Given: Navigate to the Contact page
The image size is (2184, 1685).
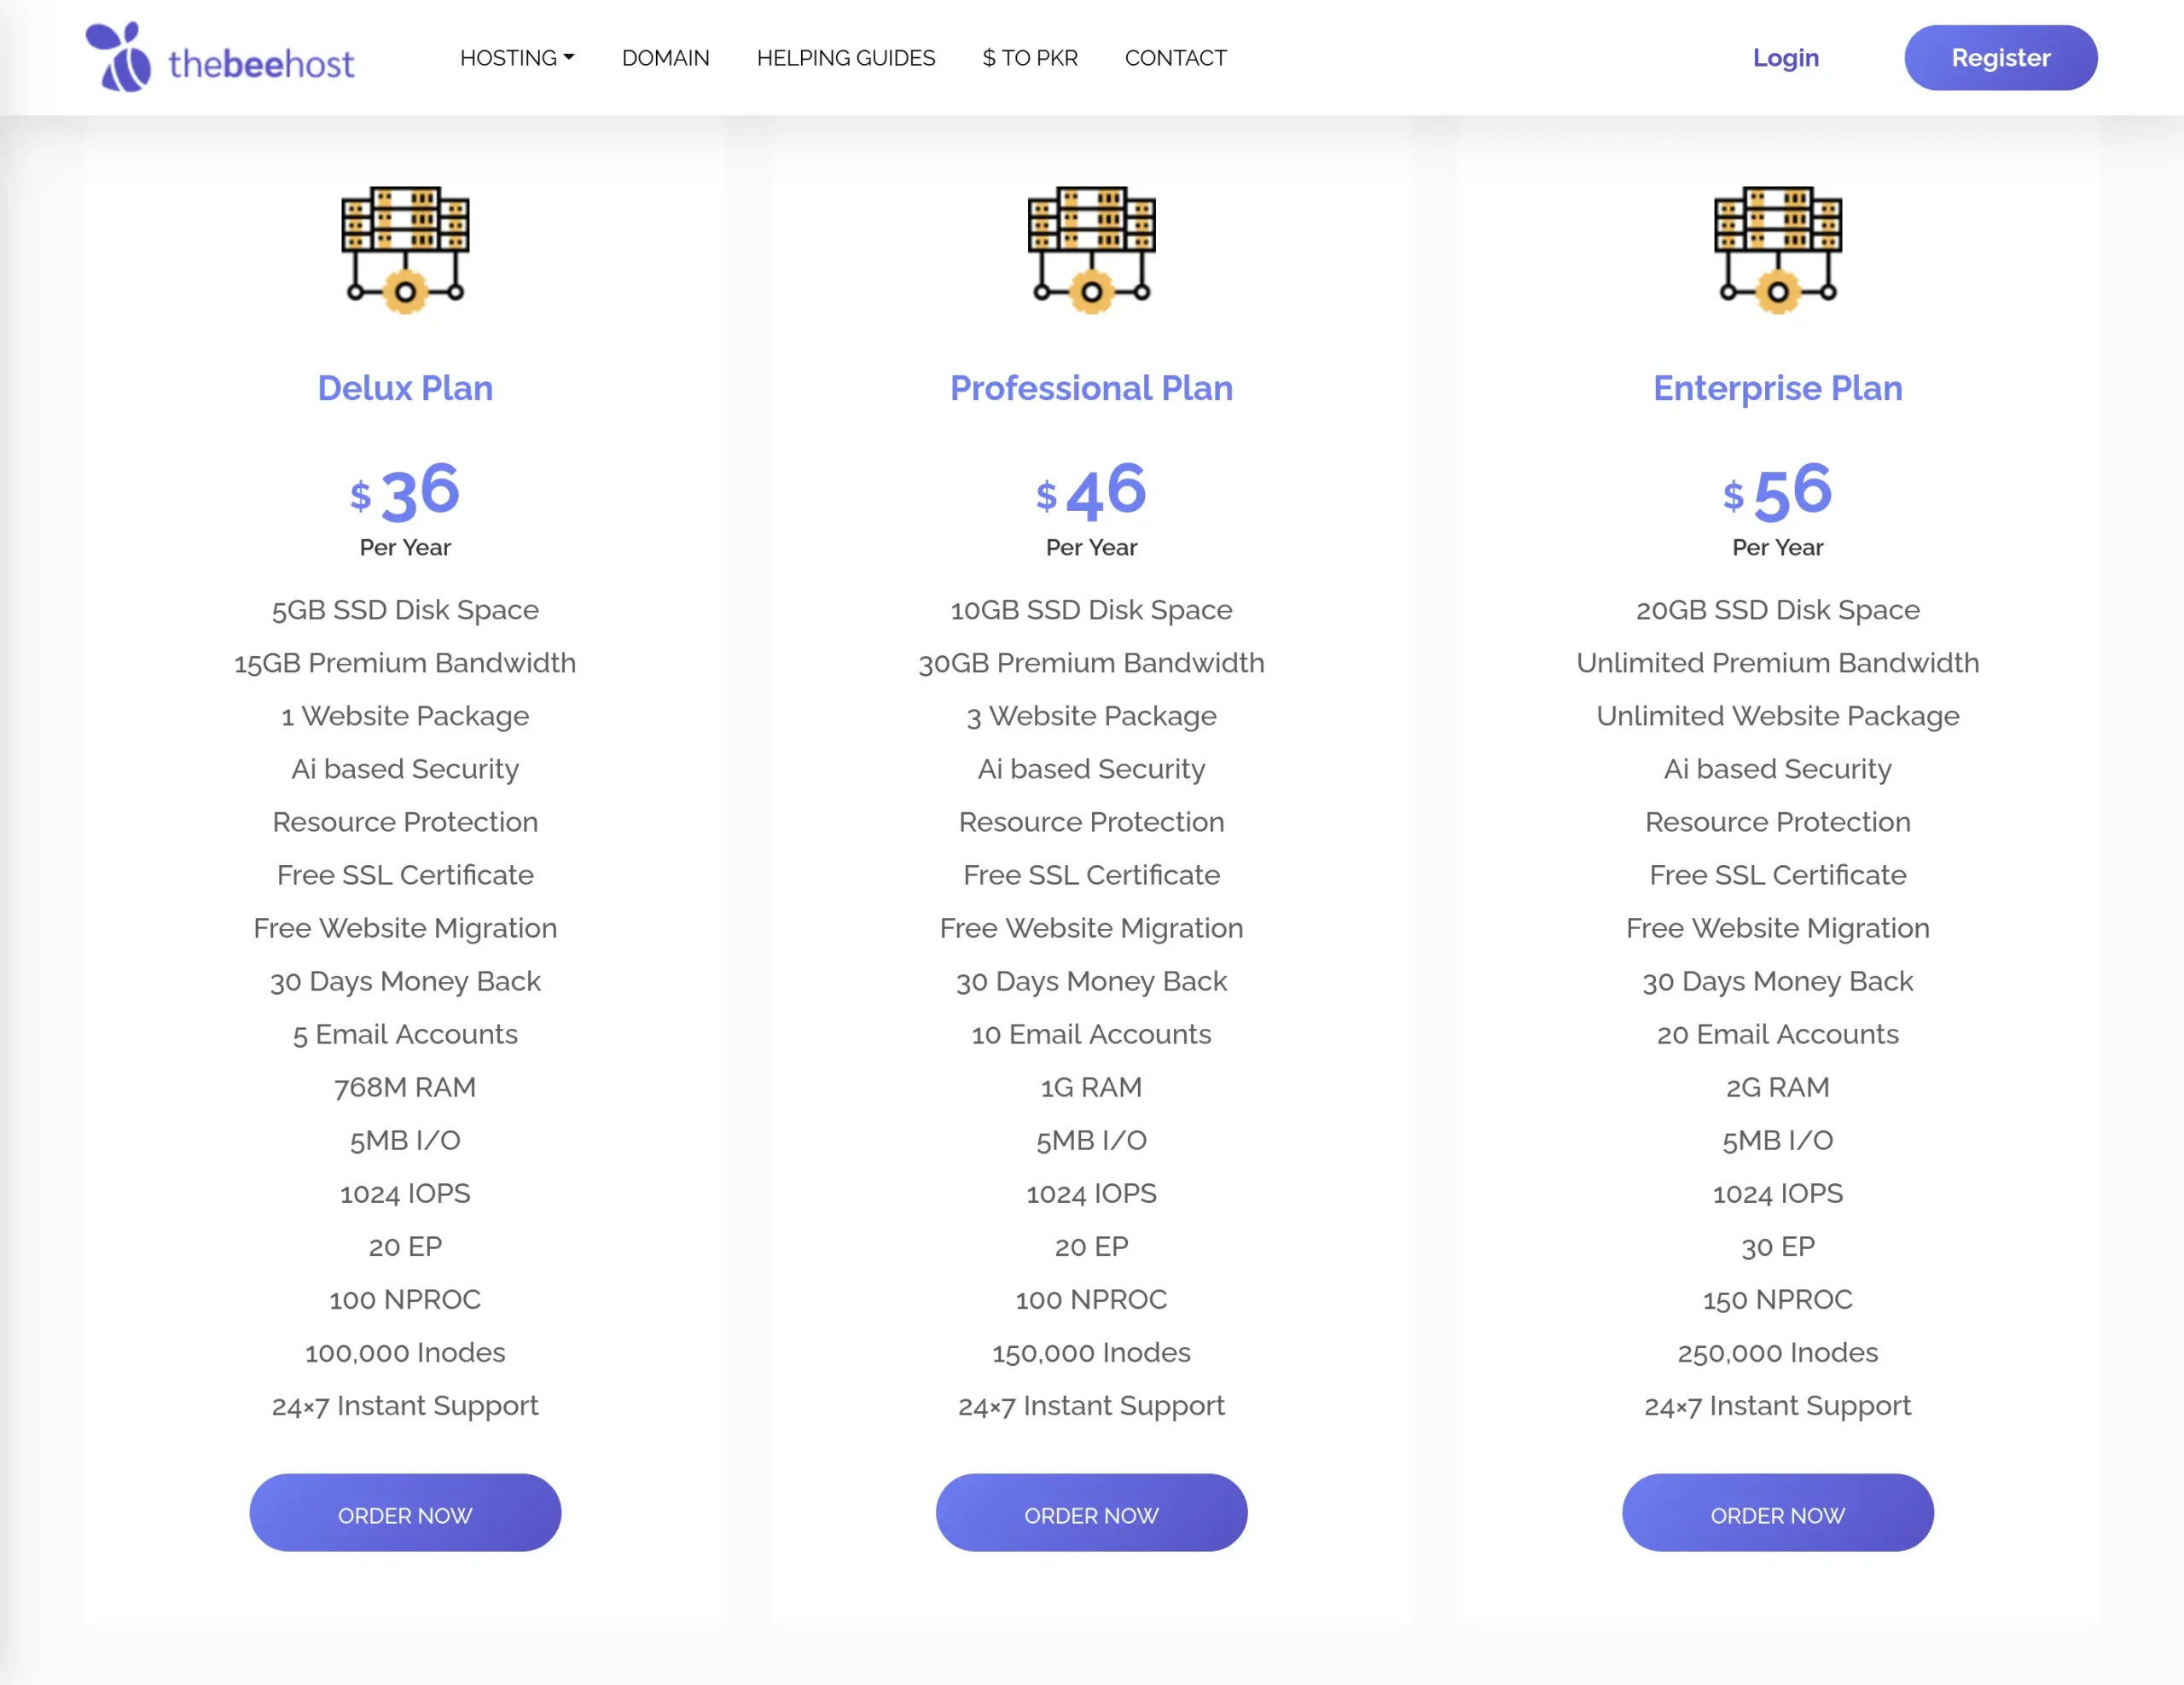Looking at the screenshot, I should tap(1175, 58).
